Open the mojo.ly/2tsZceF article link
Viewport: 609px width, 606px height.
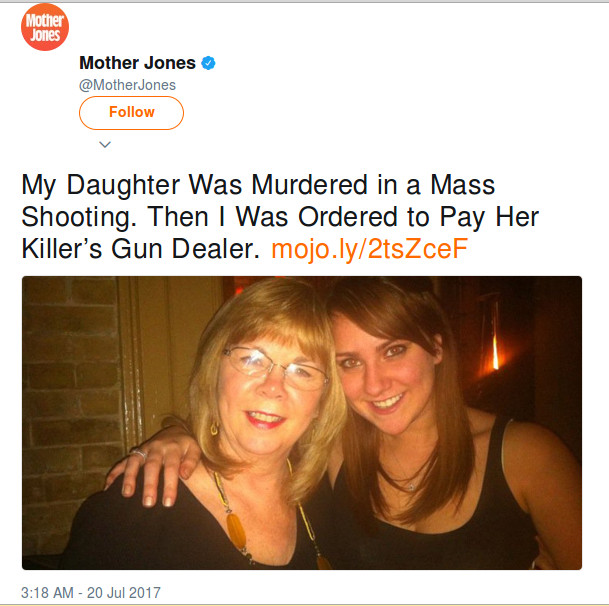(369, 249)
